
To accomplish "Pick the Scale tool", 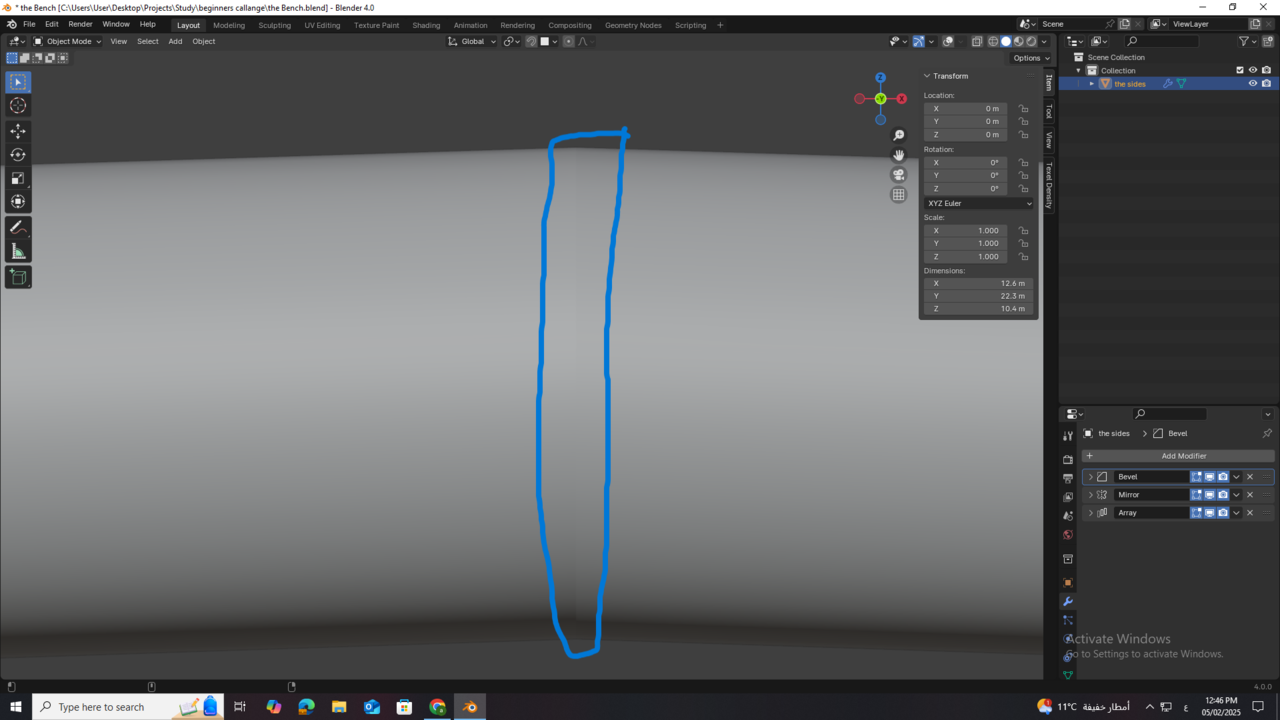I will [x=18, y=177].
